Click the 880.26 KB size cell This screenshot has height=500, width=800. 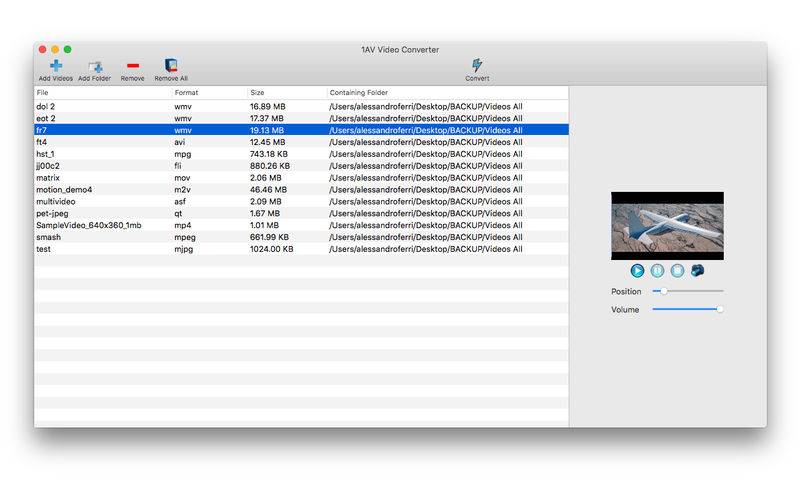point(269,166)
